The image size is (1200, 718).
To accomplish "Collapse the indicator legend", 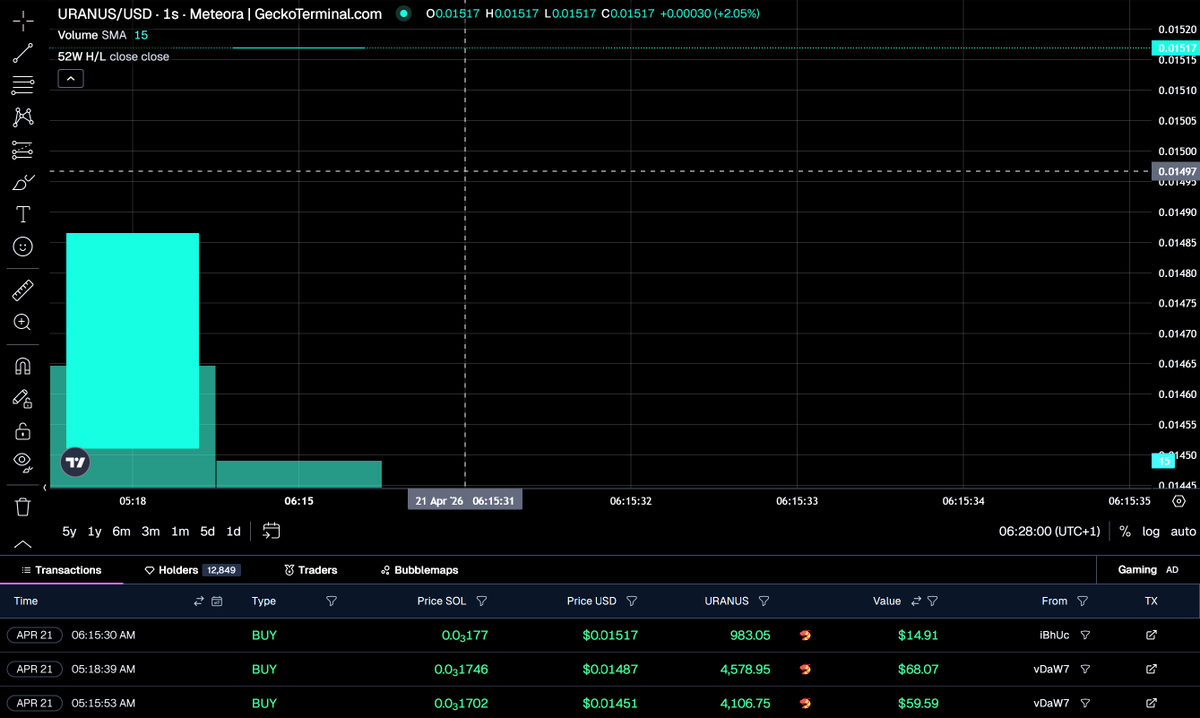I will coord(70,79).
